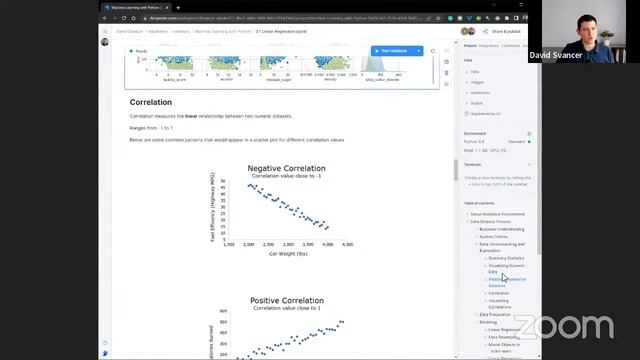640x360 pixels.
Task: Click David Svancer breadcrumb
Action: point(129,31)
